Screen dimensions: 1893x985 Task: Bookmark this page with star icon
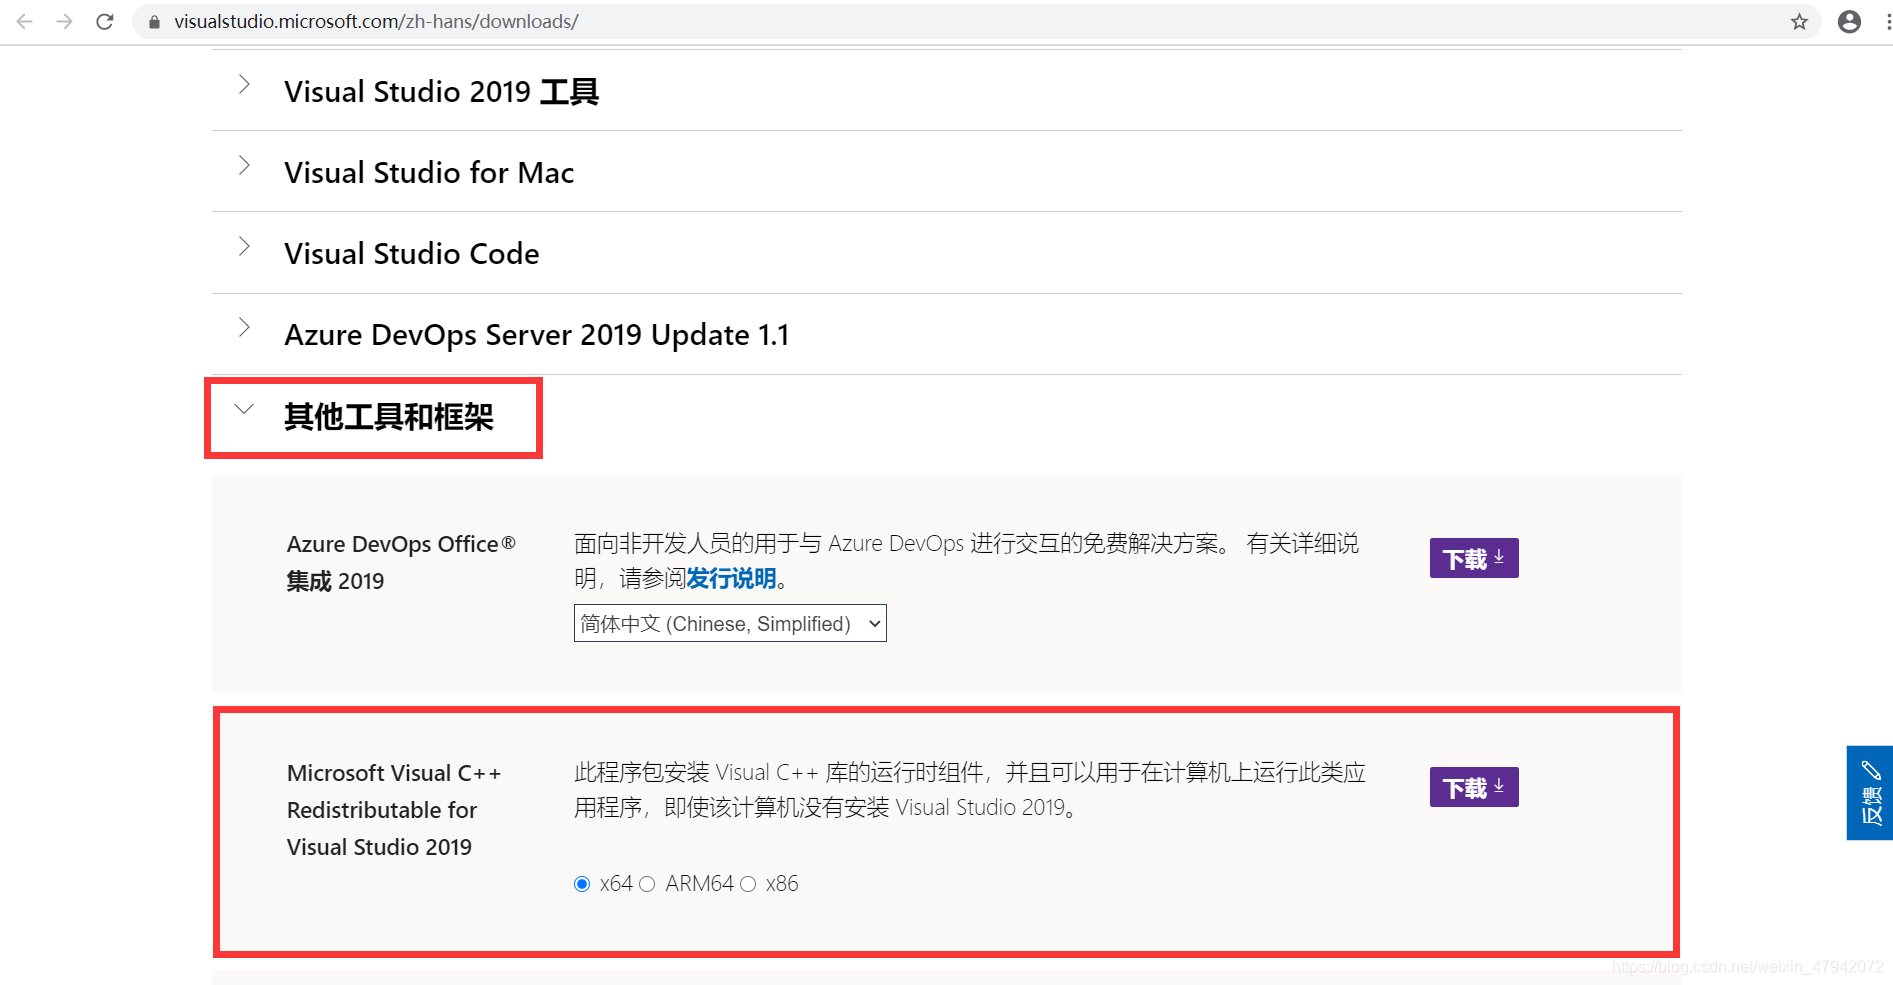1799,22
